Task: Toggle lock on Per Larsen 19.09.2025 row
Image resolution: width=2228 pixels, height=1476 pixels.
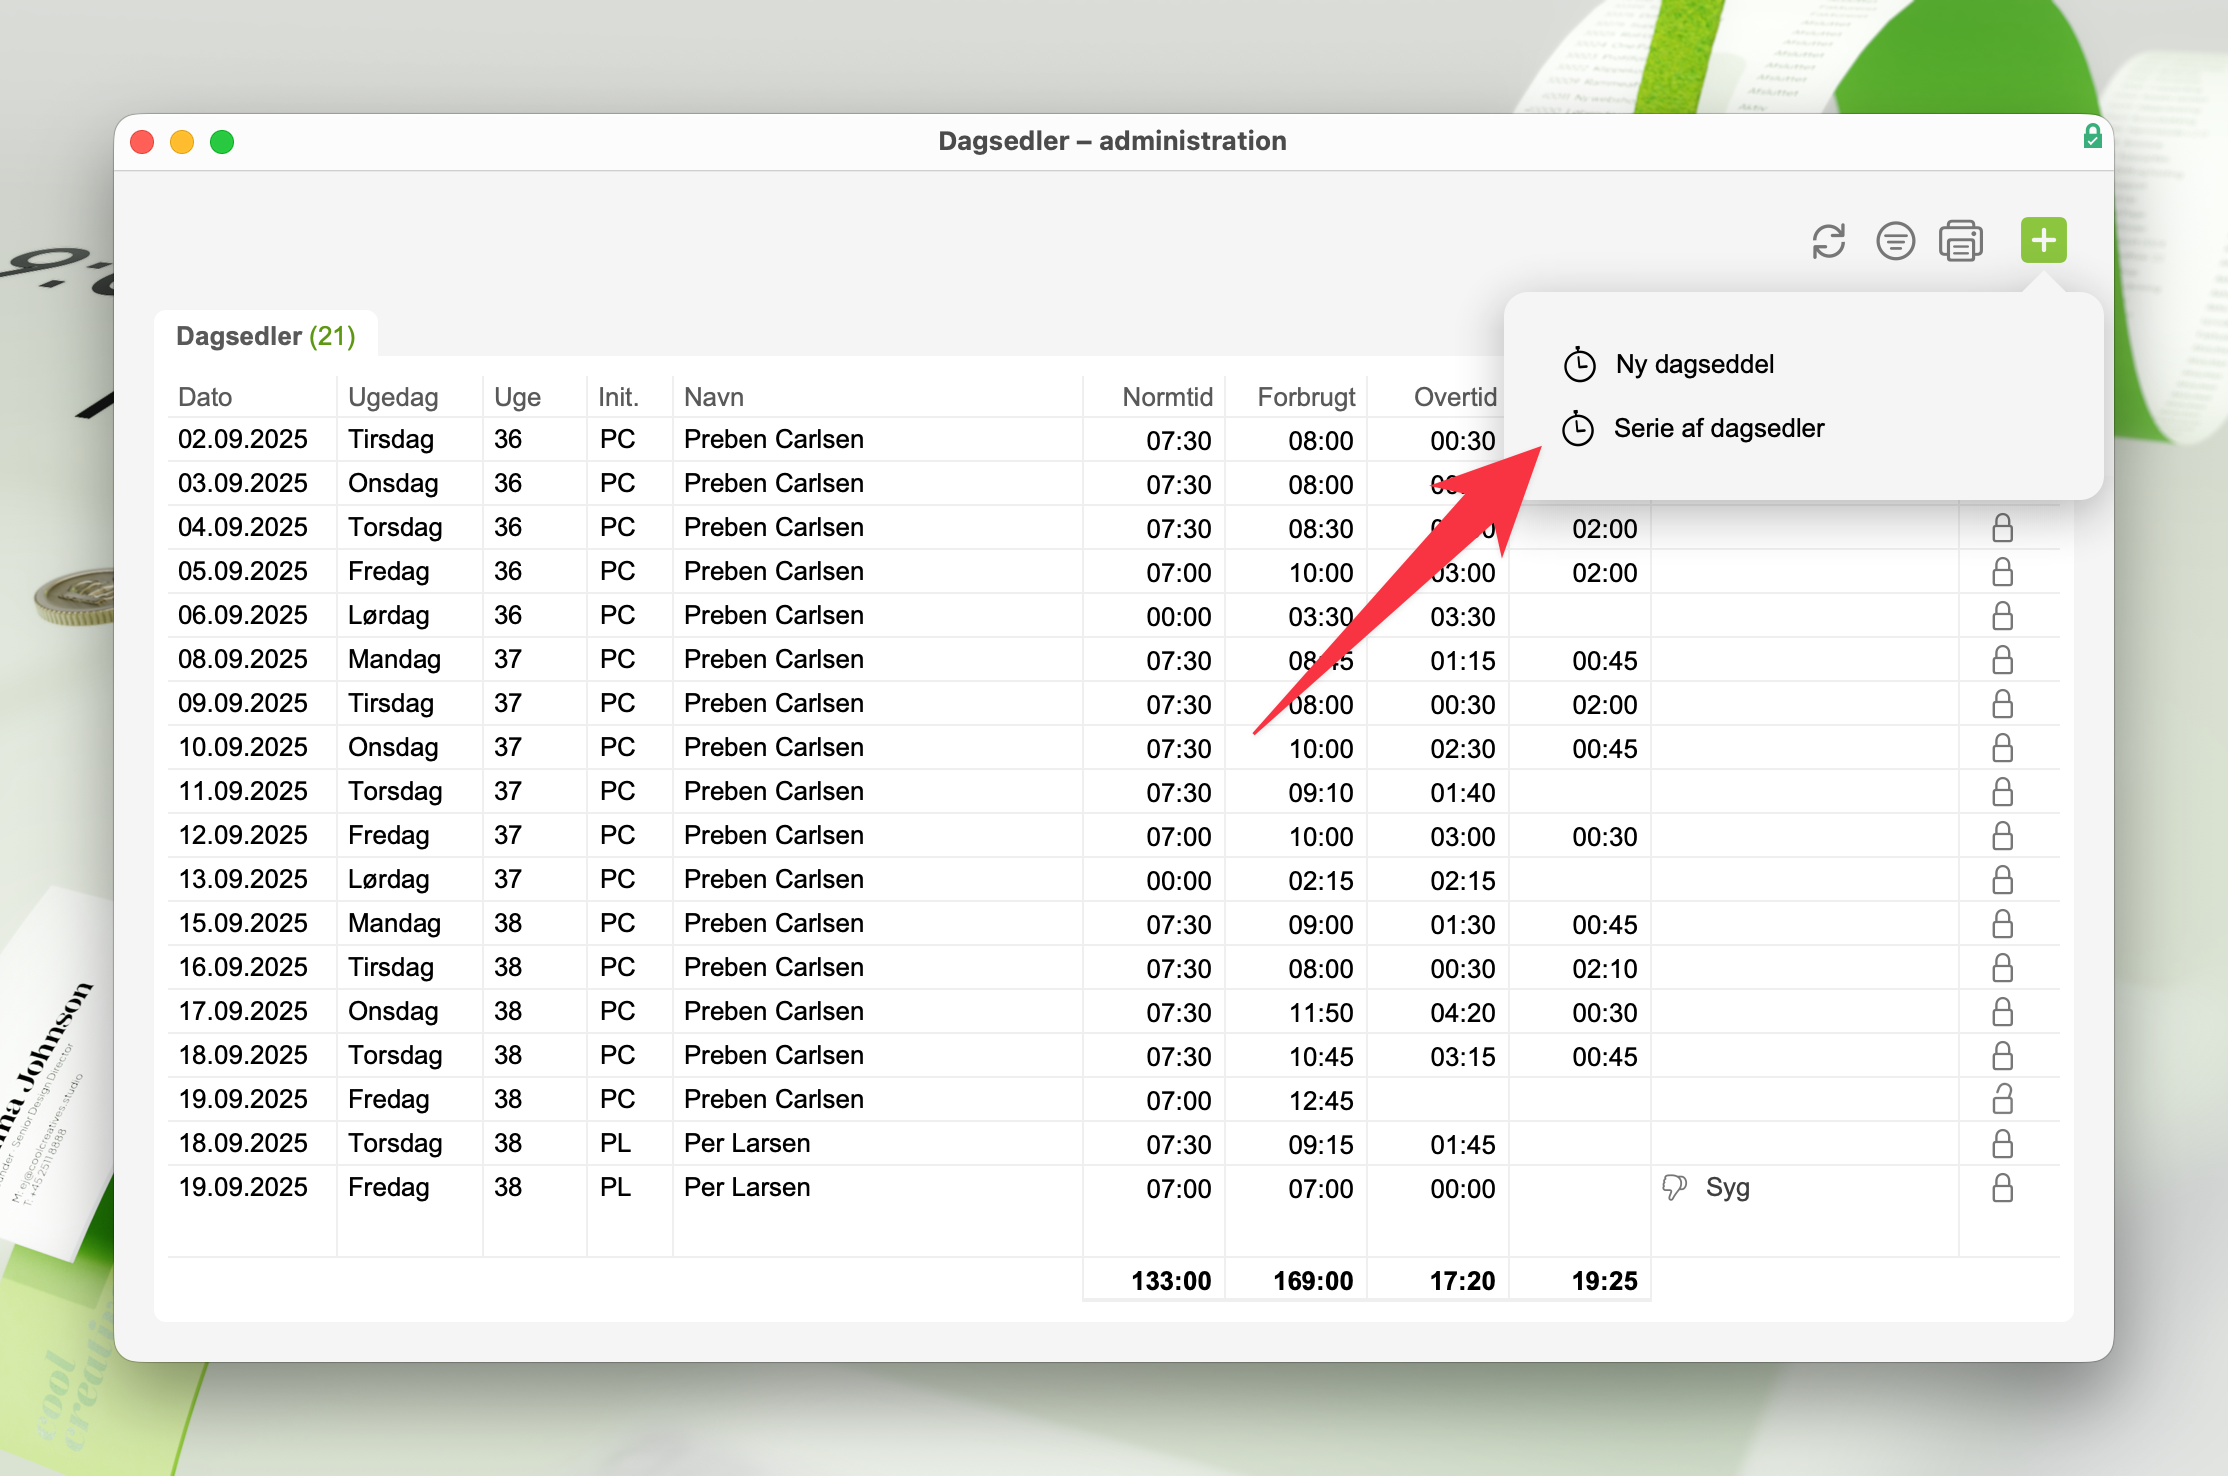Action: (2002, 1188)
